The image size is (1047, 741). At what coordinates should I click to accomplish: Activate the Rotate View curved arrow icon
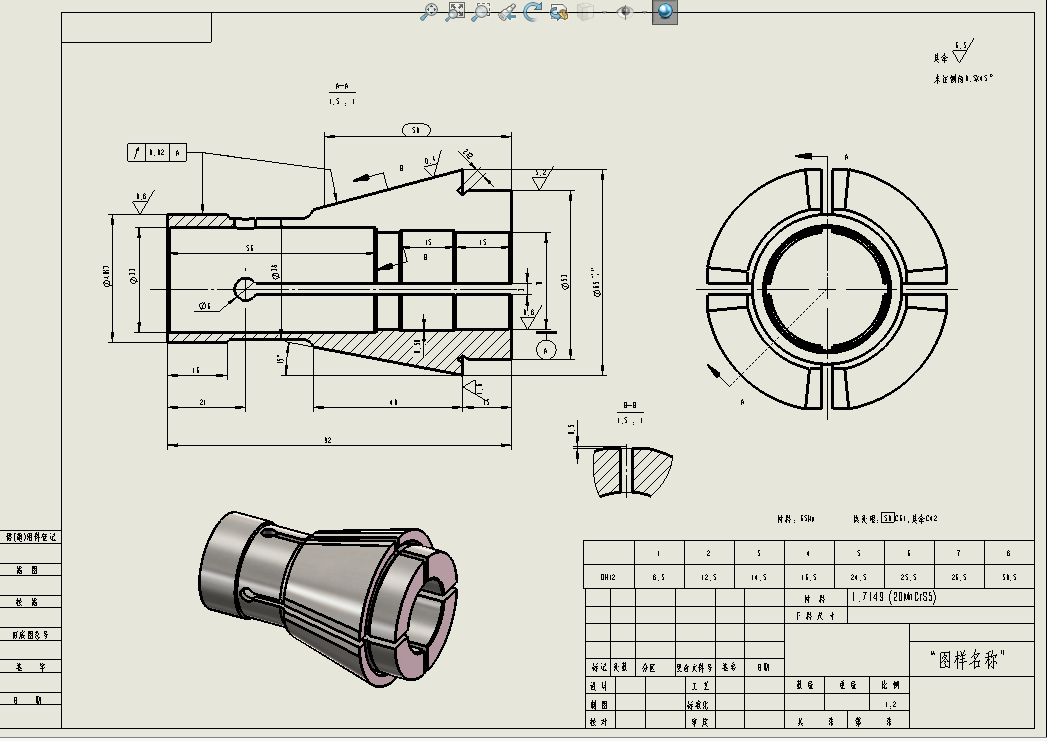[532, 11]
